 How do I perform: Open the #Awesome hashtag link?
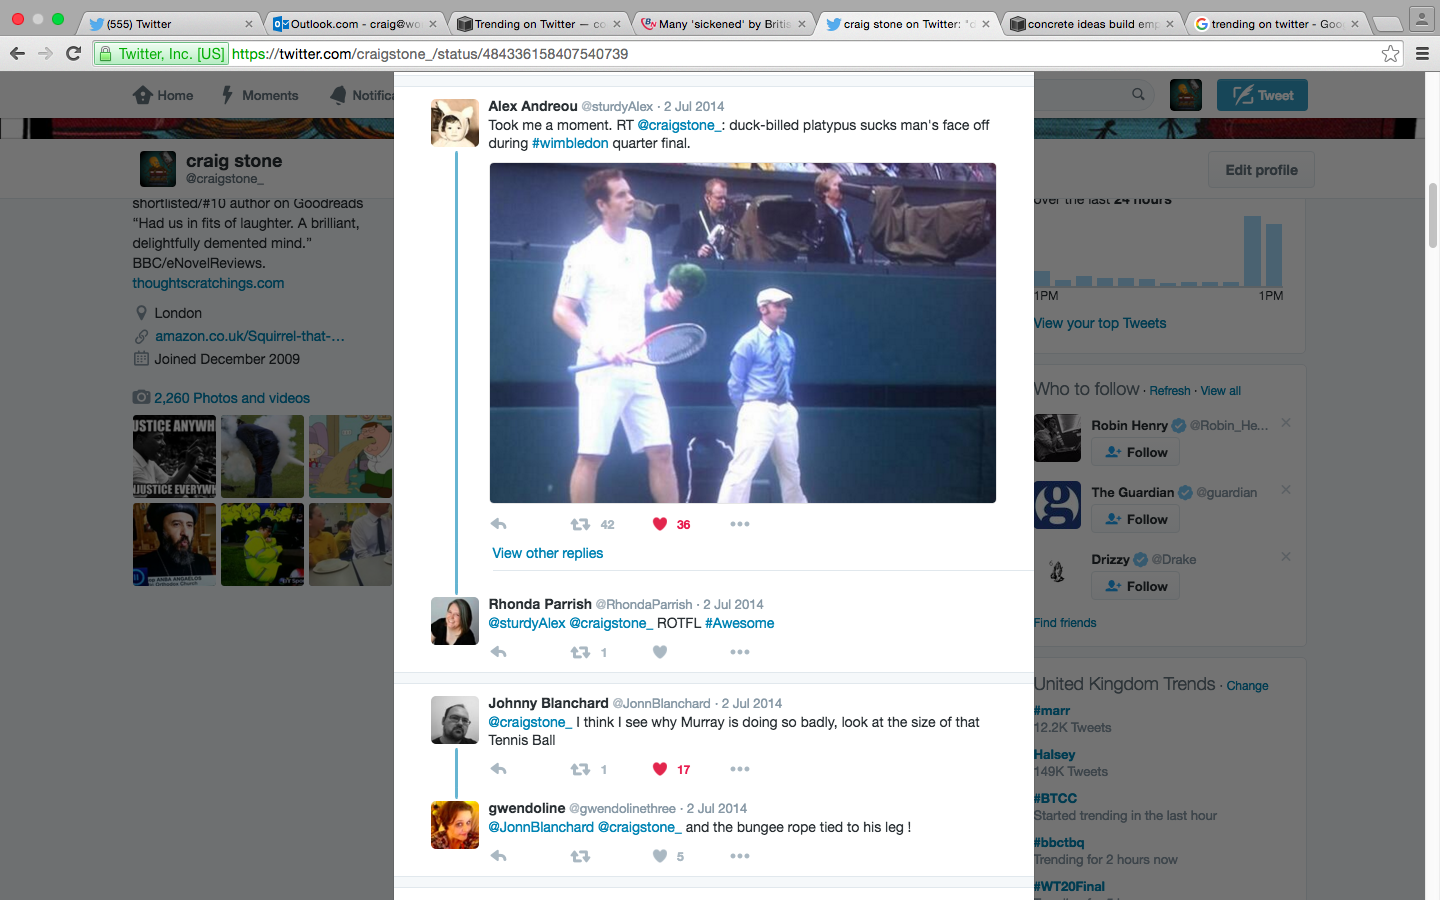coord(739,623)
